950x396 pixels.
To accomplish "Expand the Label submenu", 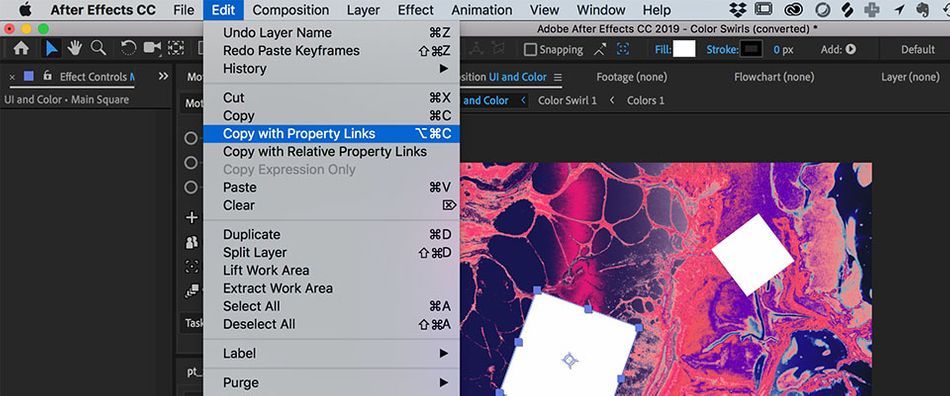I will tap(331, 353).
